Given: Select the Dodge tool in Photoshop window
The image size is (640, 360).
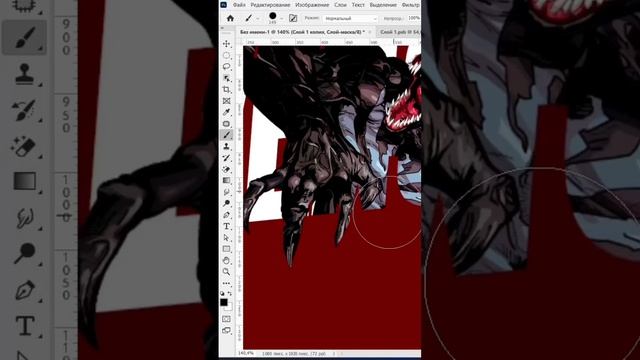Looking at the screenshot, I should coord(227,203).
